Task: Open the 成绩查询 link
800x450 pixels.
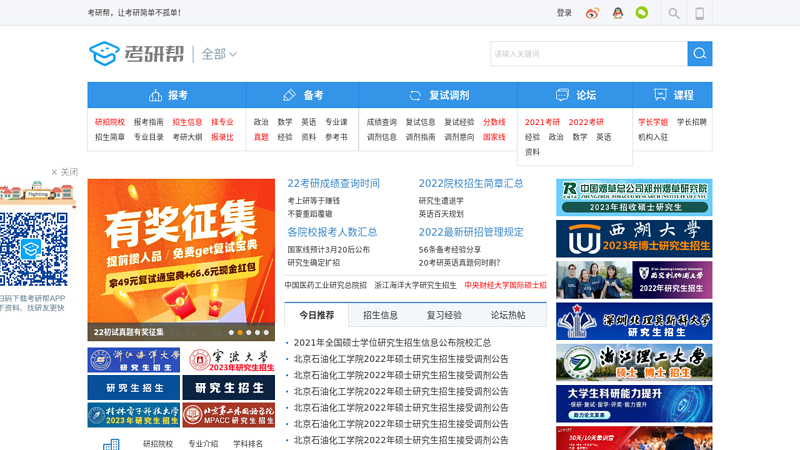Action: [382, 122]
